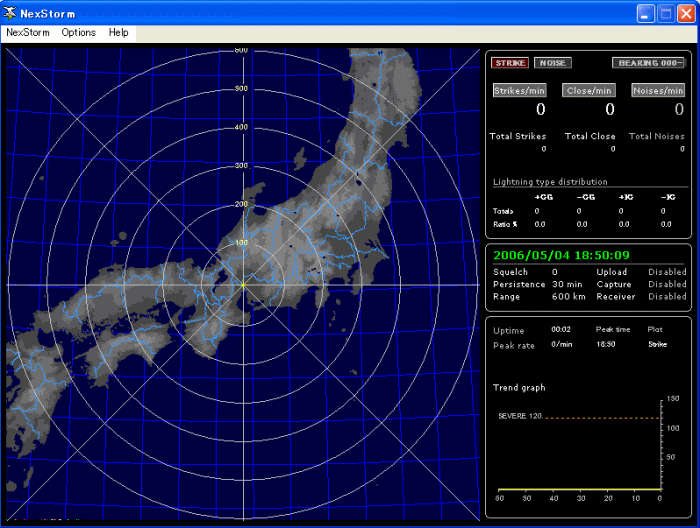The width and height of the screenshot is (700, 528).
Task: Open the Options menu
Action: point(78,33)
